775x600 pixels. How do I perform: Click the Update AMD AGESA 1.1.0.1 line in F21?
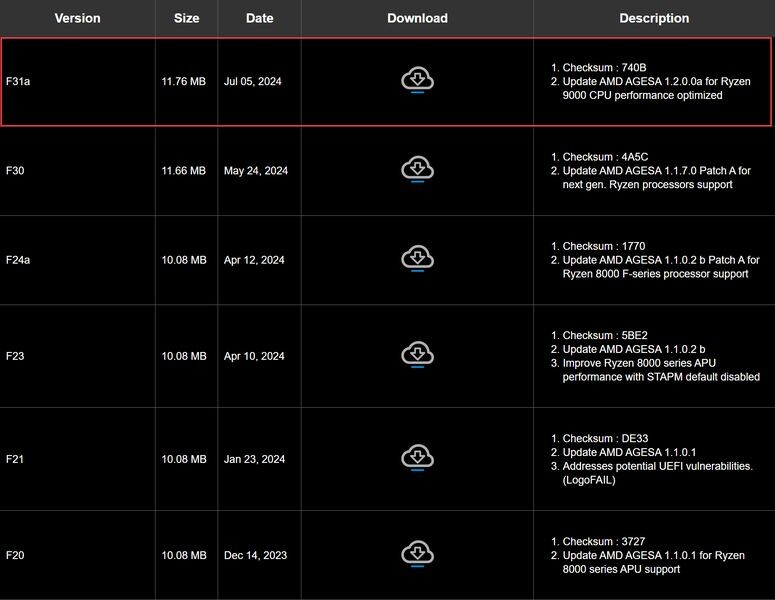tap(629, 452)
